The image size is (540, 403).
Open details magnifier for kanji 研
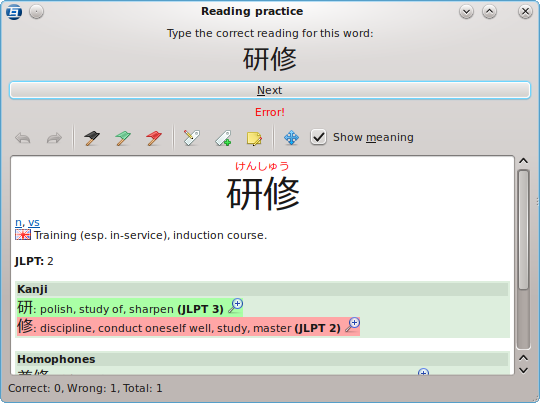tap(236, 306)
